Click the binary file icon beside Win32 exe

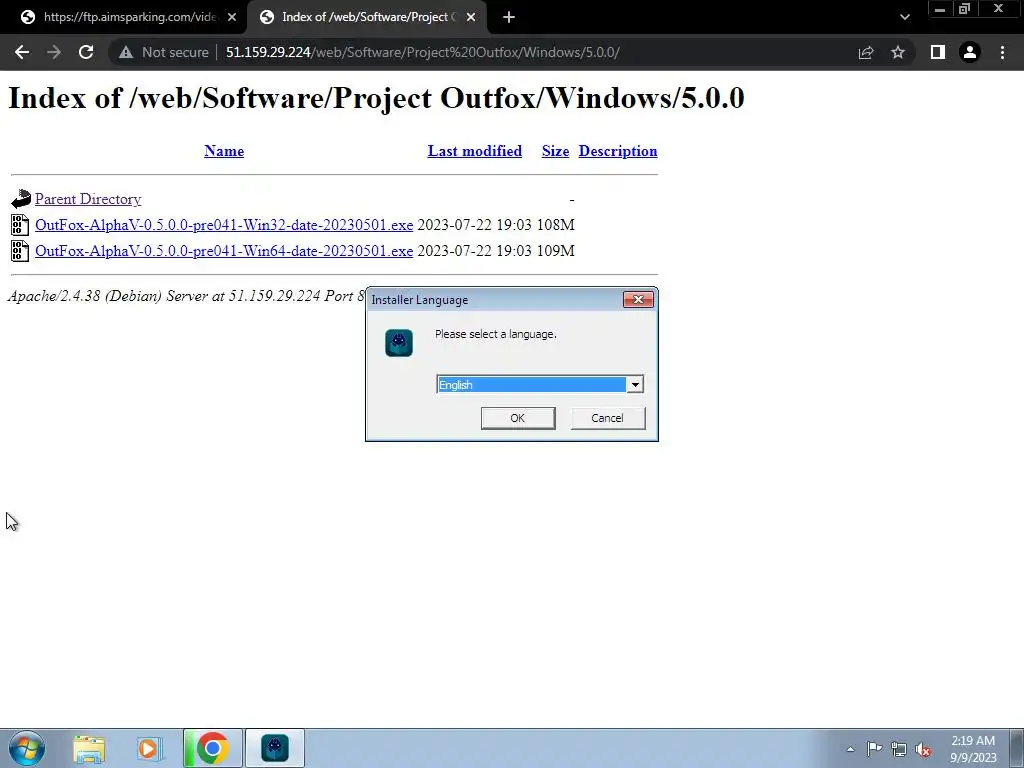click(x=20, y=225)
